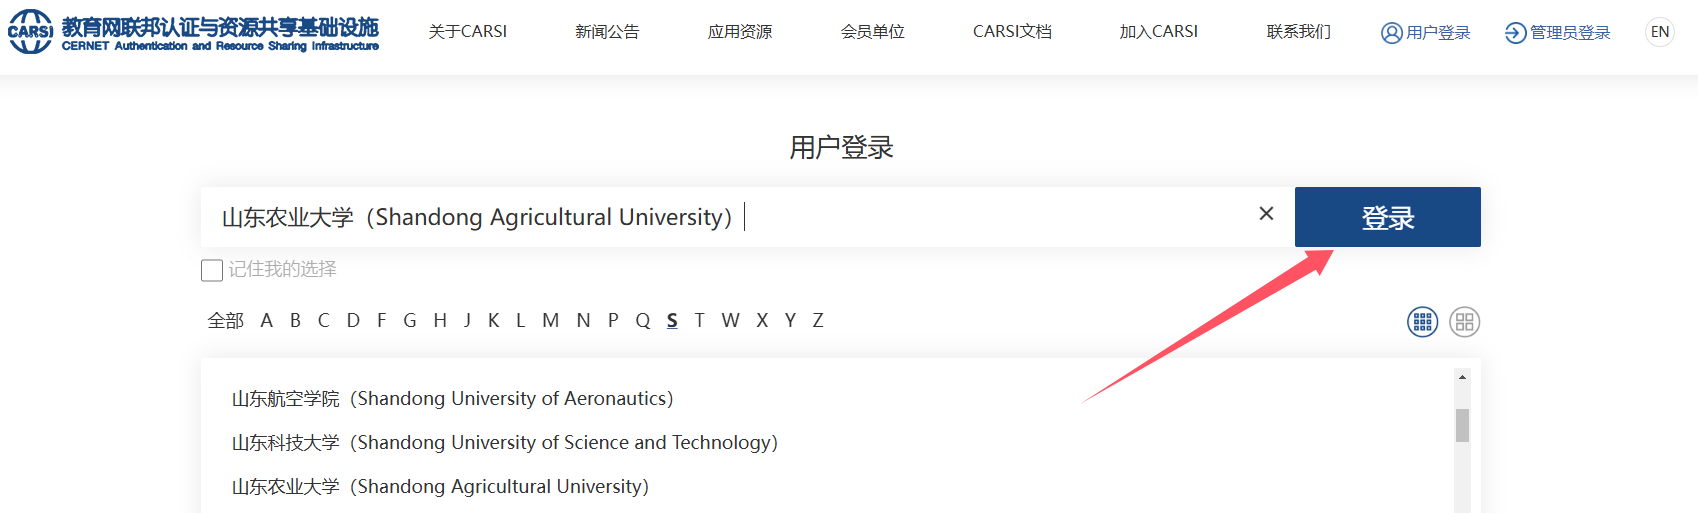The height and width of the screenshot is (513, 1698).
Task: Open the 新闻公告 menu
Action: tap(607, 32)
